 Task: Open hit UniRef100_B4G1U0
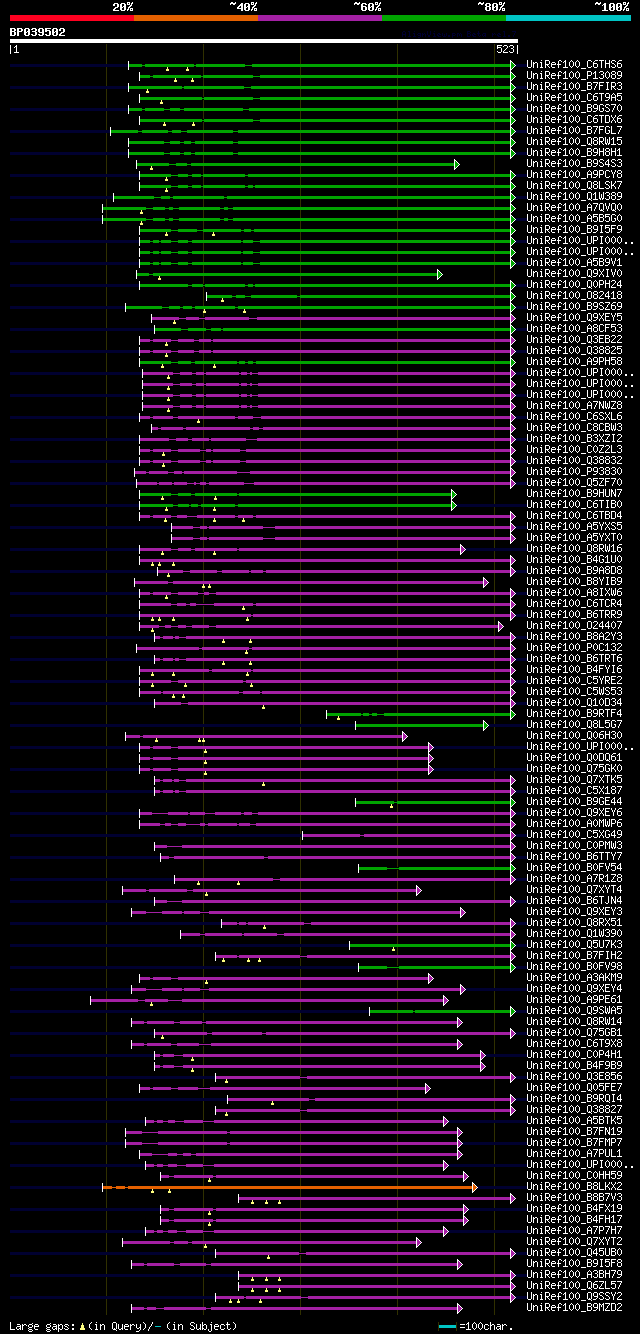pos(574,559)
